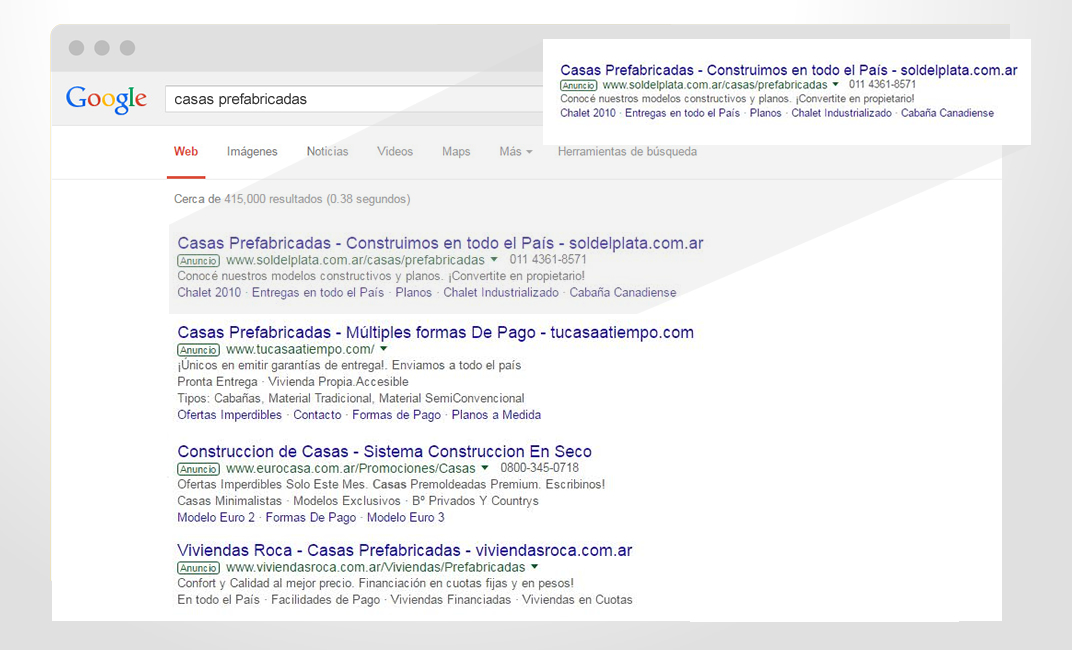This screenshot has width=1072, height=650.
Task: Open the 'Viviendas Roca - Casas Prefabricadas' title
Action: pos(405,550)
